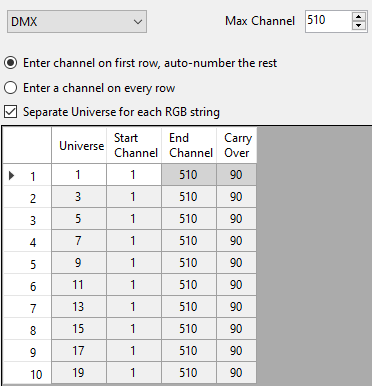Image resolution: width=372 pixels, height=386 pixels.
Task: Click the End Channel column header
Action: (189, 145)
